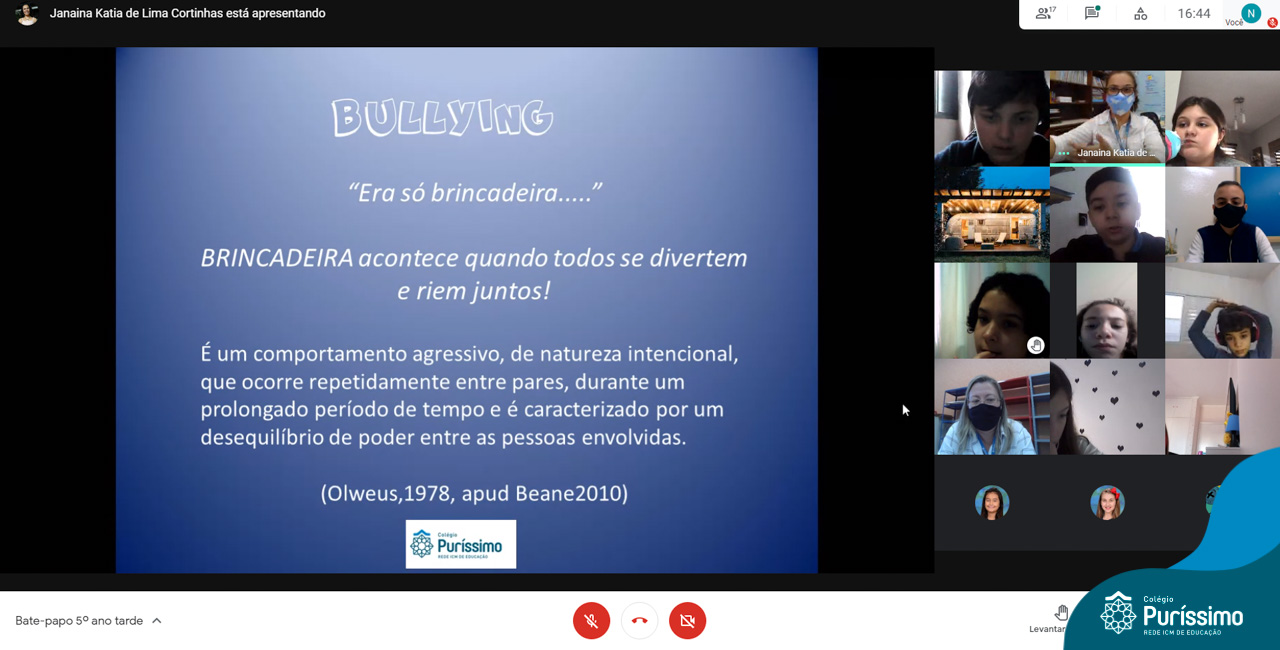
Task: Click the presenter name "Janaina Katia de Lima Cortinhas"
Action: point(187,14)
